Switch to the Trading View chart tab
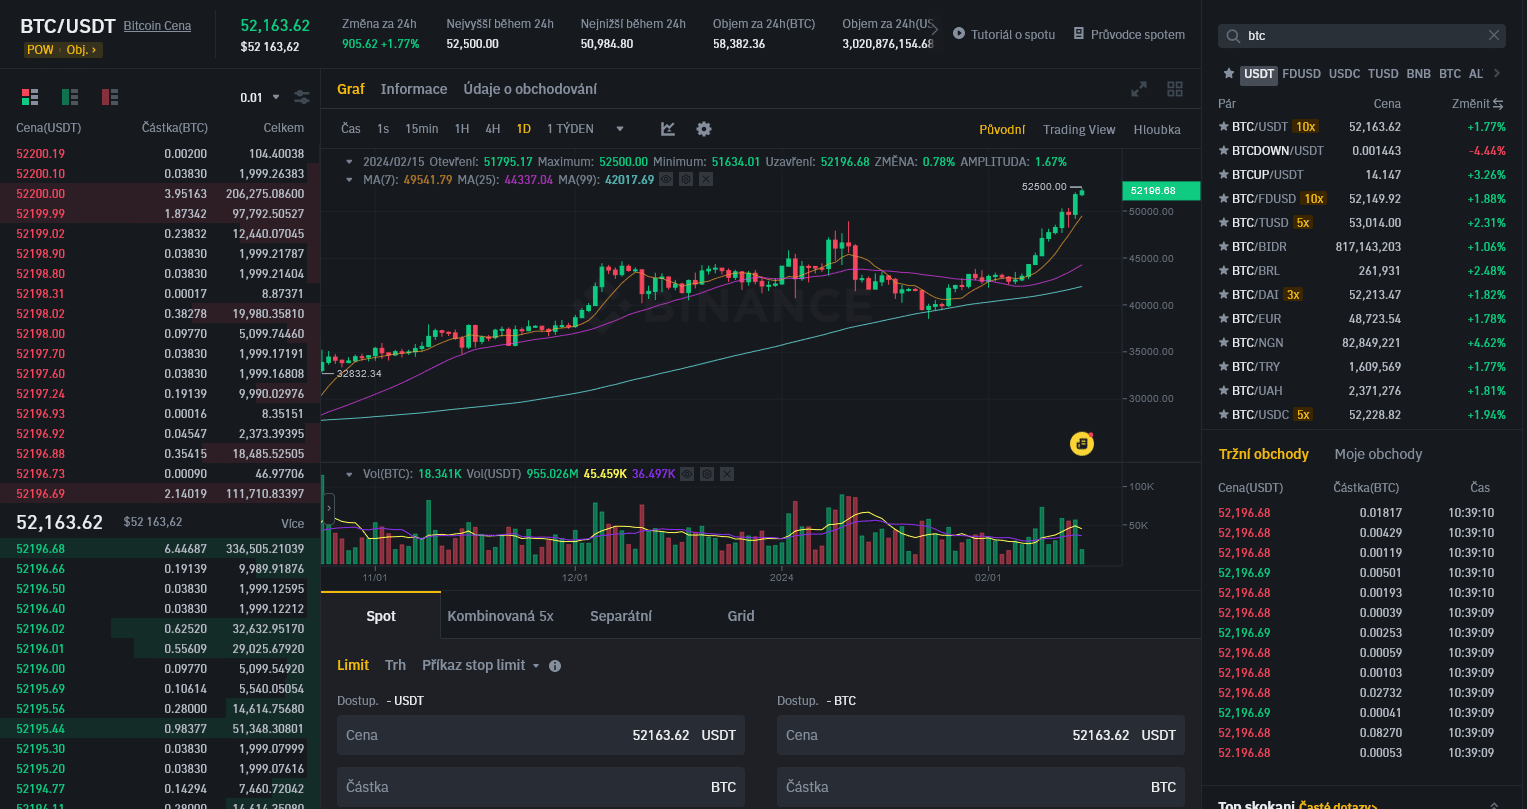This screenshot has width=1527, height=809. 1079,129
